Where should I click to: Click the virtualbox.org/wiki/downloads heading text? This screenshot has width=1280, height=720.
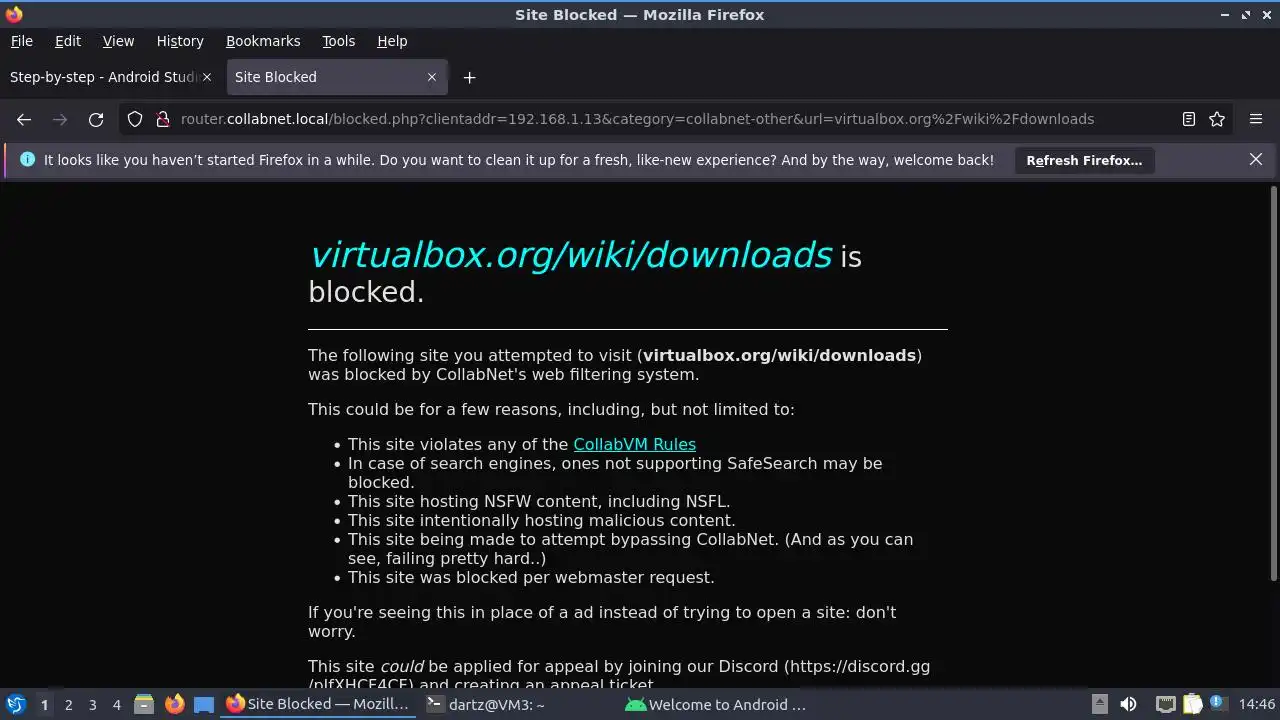point(570,255)
